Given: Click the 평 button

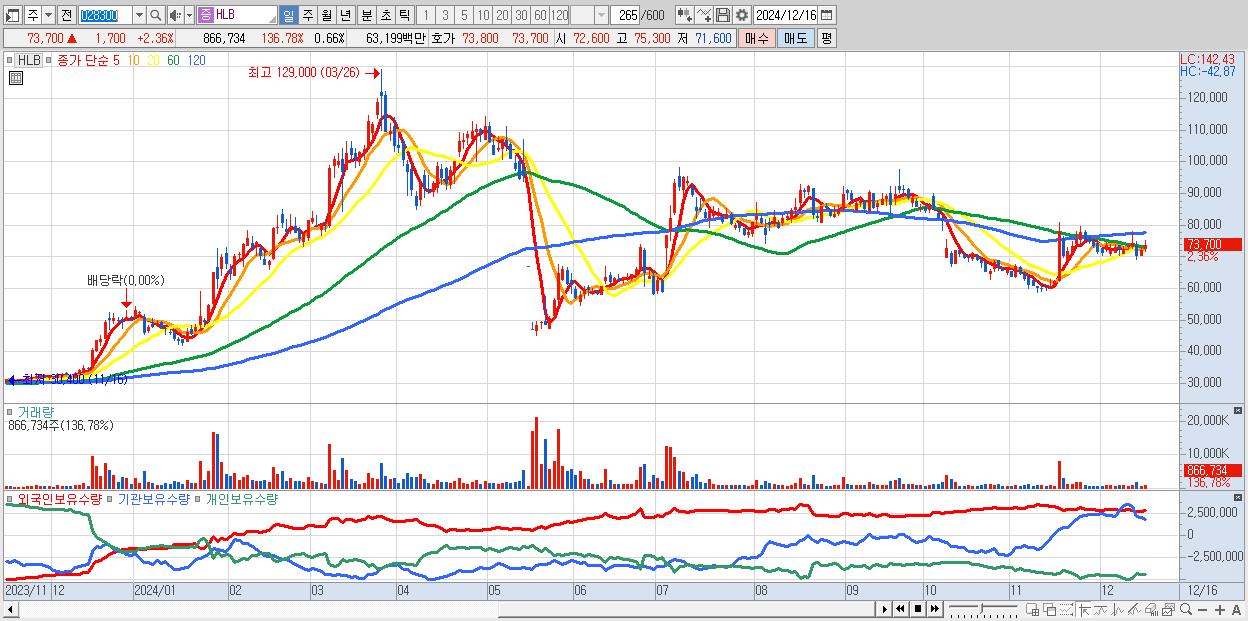Looking at the screenshot, I should [x=826, y=38].
